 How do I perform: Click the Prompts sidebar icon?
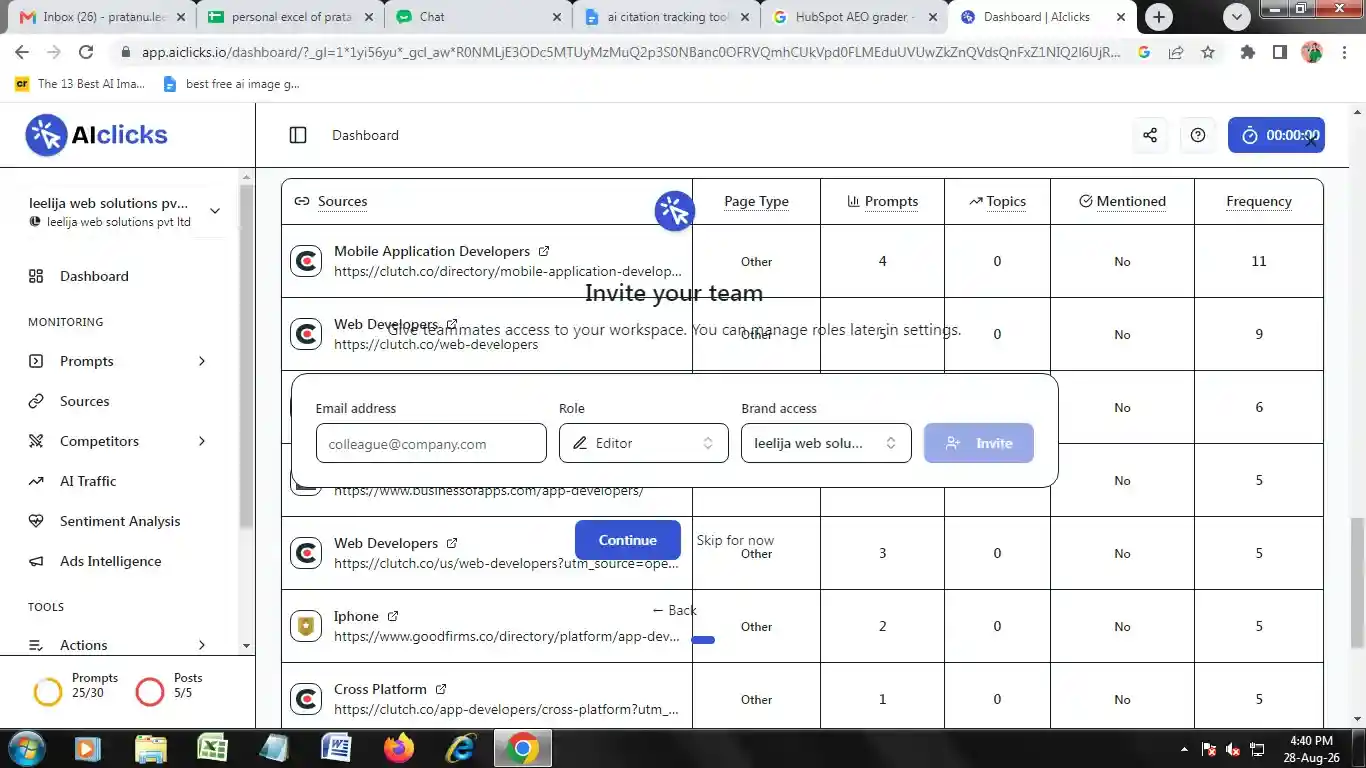click(x=36, y=361)
